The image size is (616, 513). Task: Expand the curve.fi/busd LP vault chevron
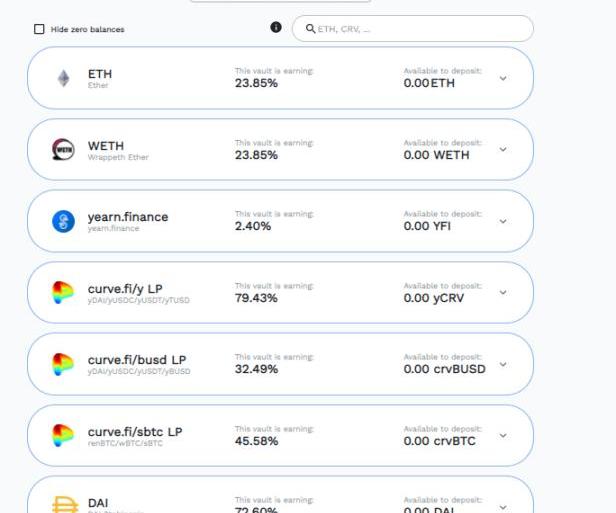pos(503,364)
